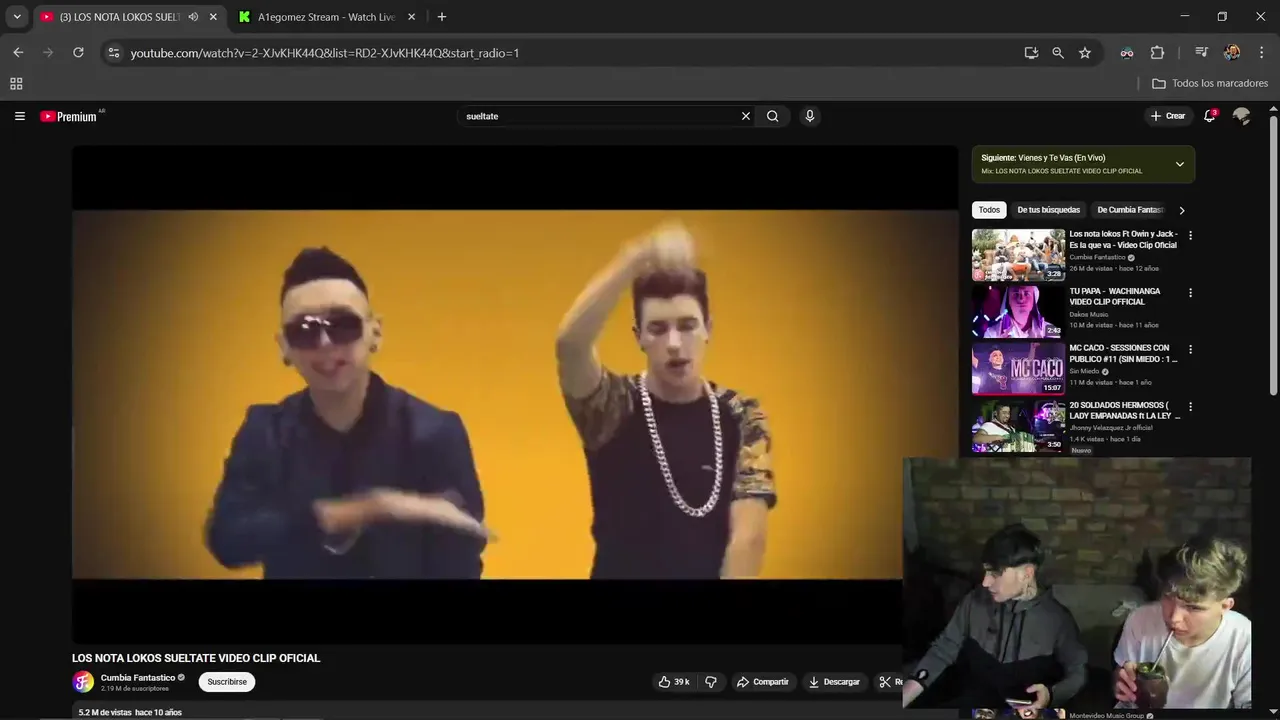The width and height of the screenshot is (1280, 720).
Task: Switch to the LOS NOTA LOKOS tab
Action: click(x=118, y=17)
